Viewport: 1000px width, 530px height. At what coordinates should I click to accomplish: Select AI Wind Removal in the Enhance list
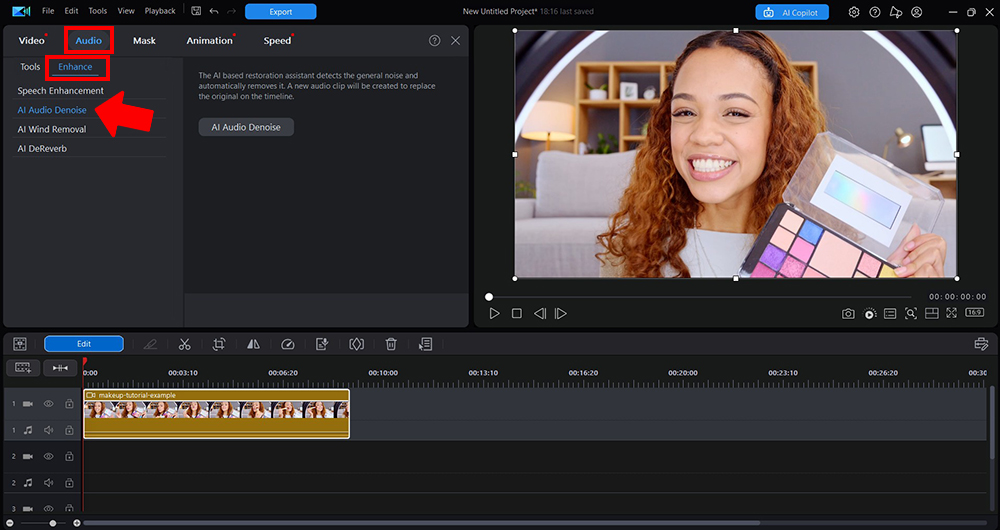(x=52, y=129)
